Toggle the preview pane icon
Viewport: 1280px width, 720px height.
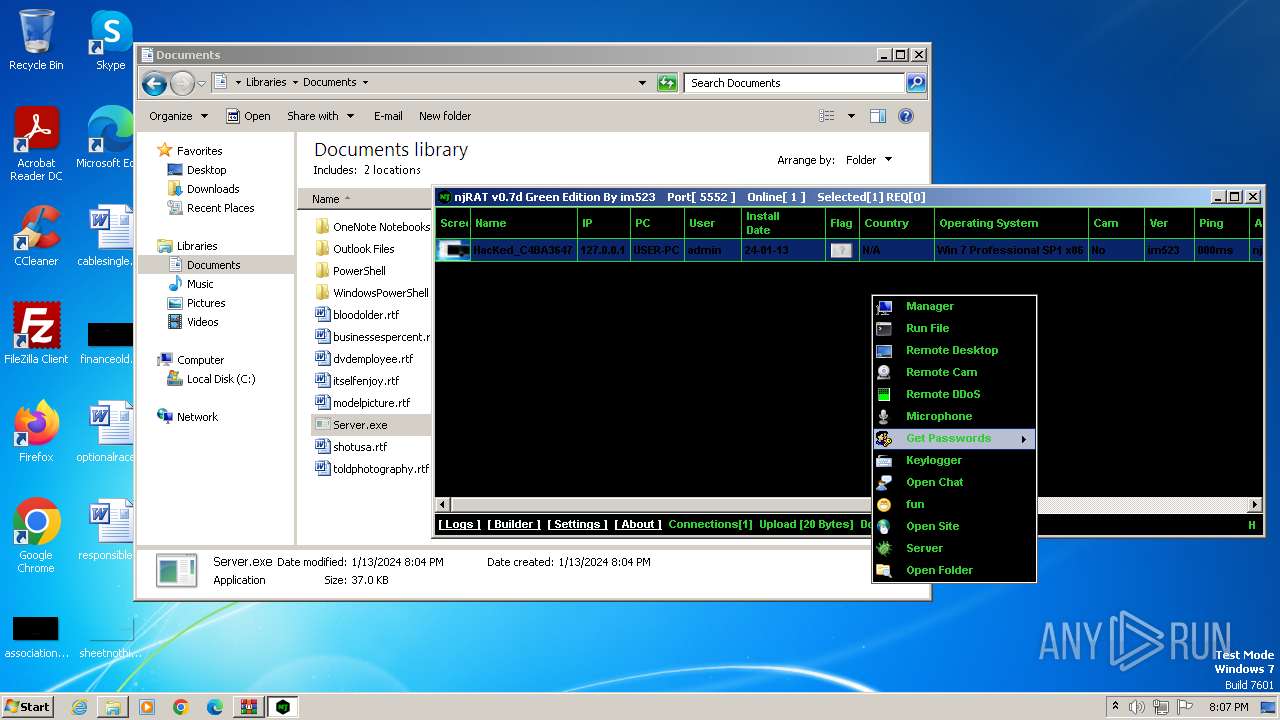click(x=877, y=116)
